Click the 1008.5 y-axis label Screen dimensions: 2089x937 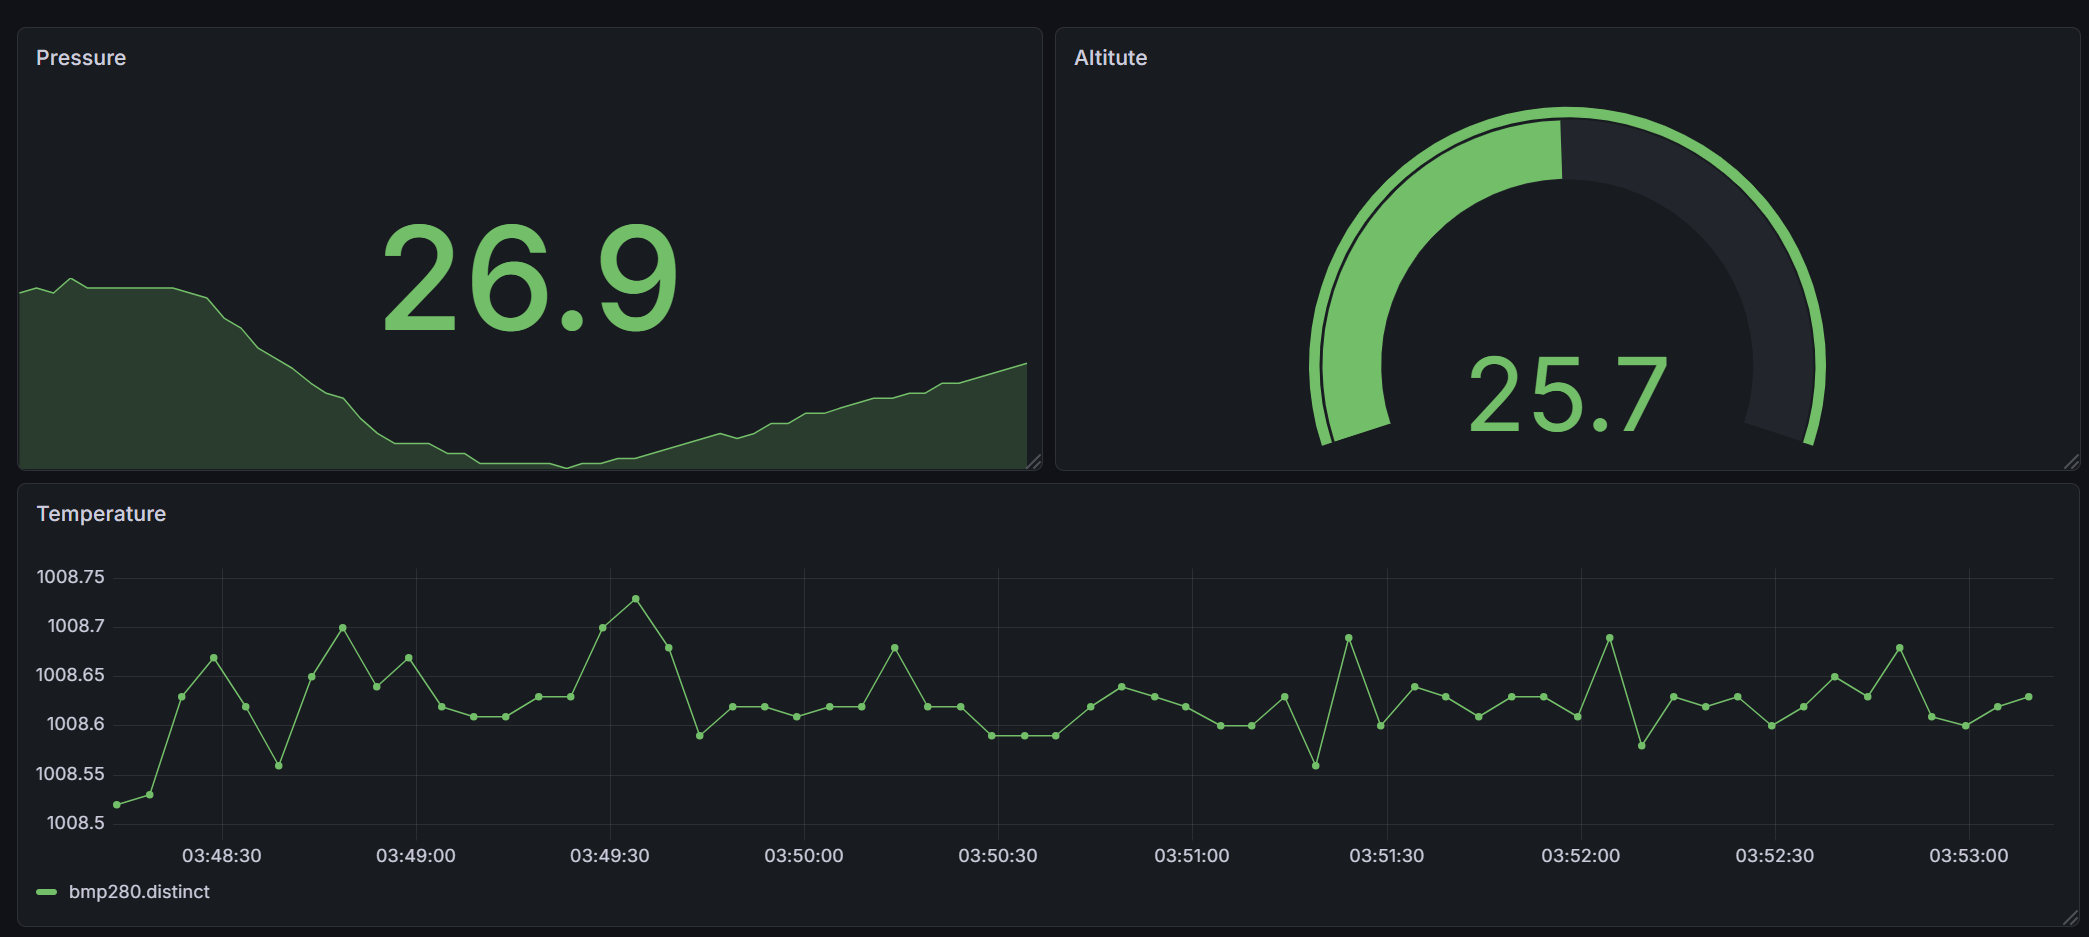click(x=75, y=823)
